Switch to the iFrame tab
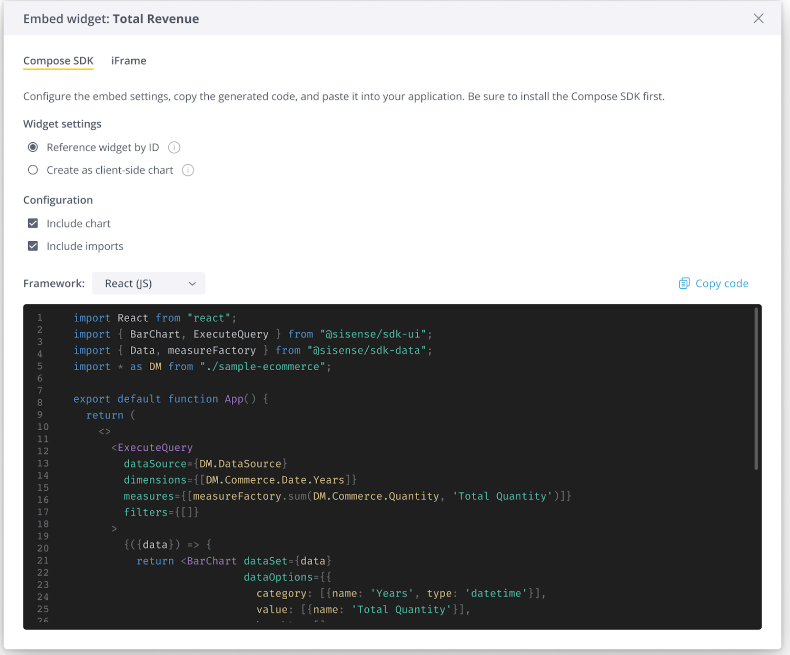Viewport: 790px width, 655px height. coord(128,61)
